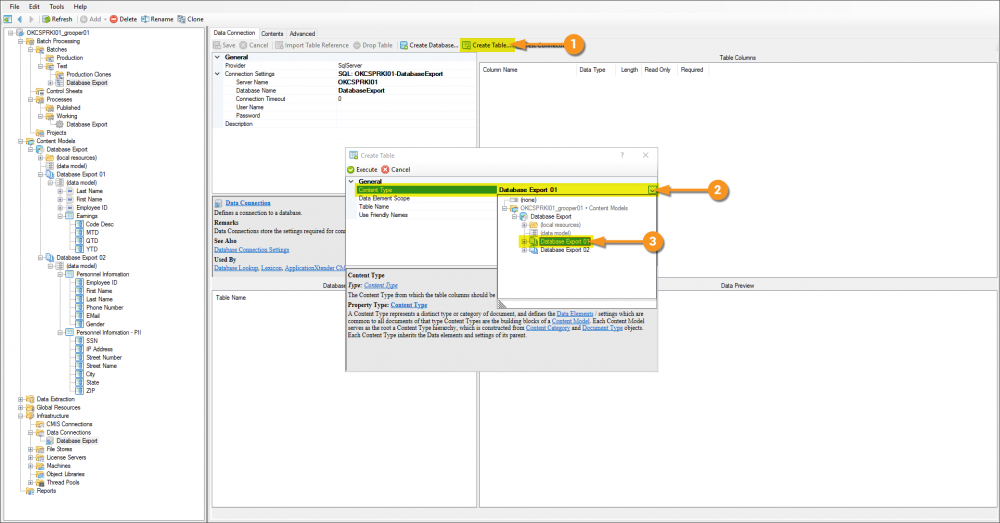Click the Server Name value OKCSPRKI01

(358, 82)
